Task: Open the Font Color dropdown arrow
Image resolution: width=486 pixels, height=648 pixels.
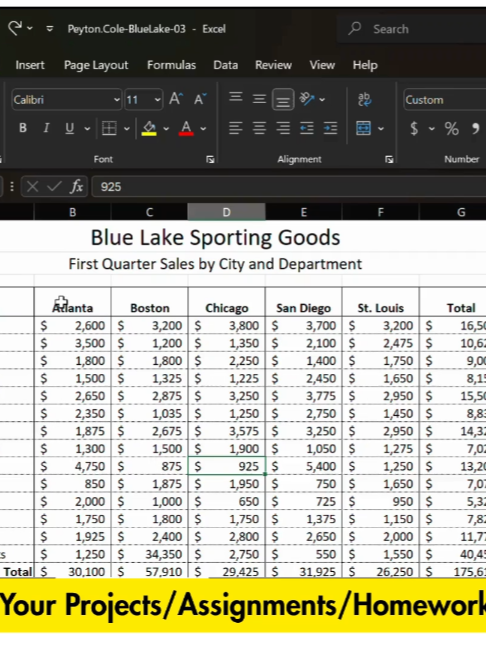Action: coord(203,129)
